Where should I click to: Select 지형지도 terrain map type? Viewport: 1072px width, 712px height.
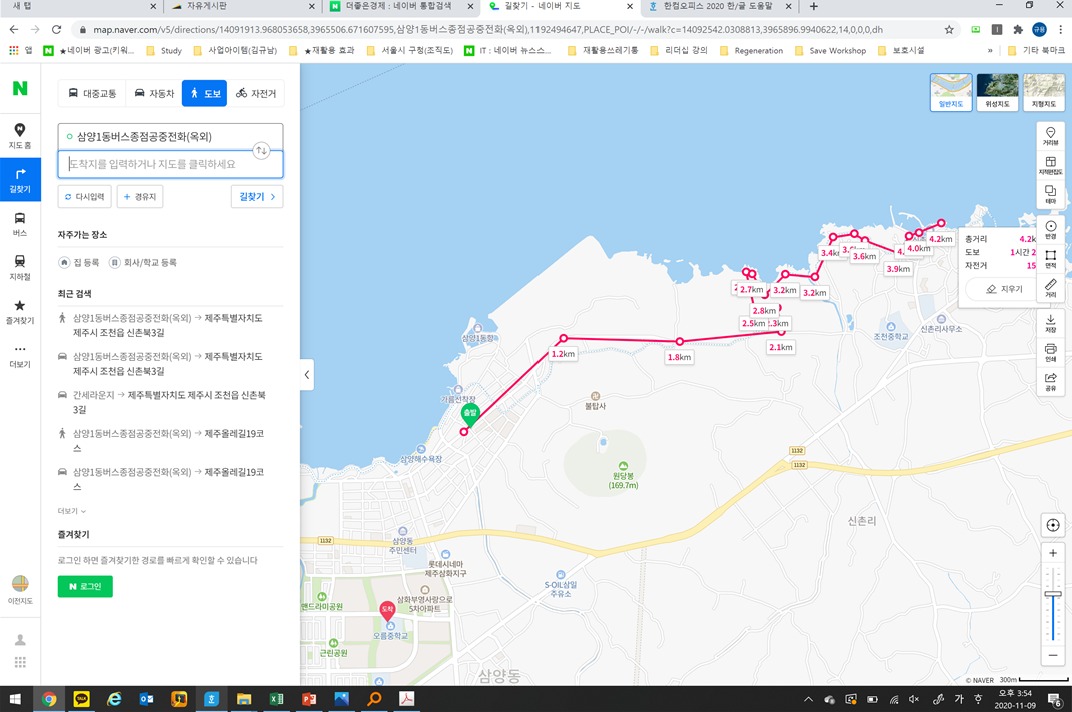(x=1044, y=92)
